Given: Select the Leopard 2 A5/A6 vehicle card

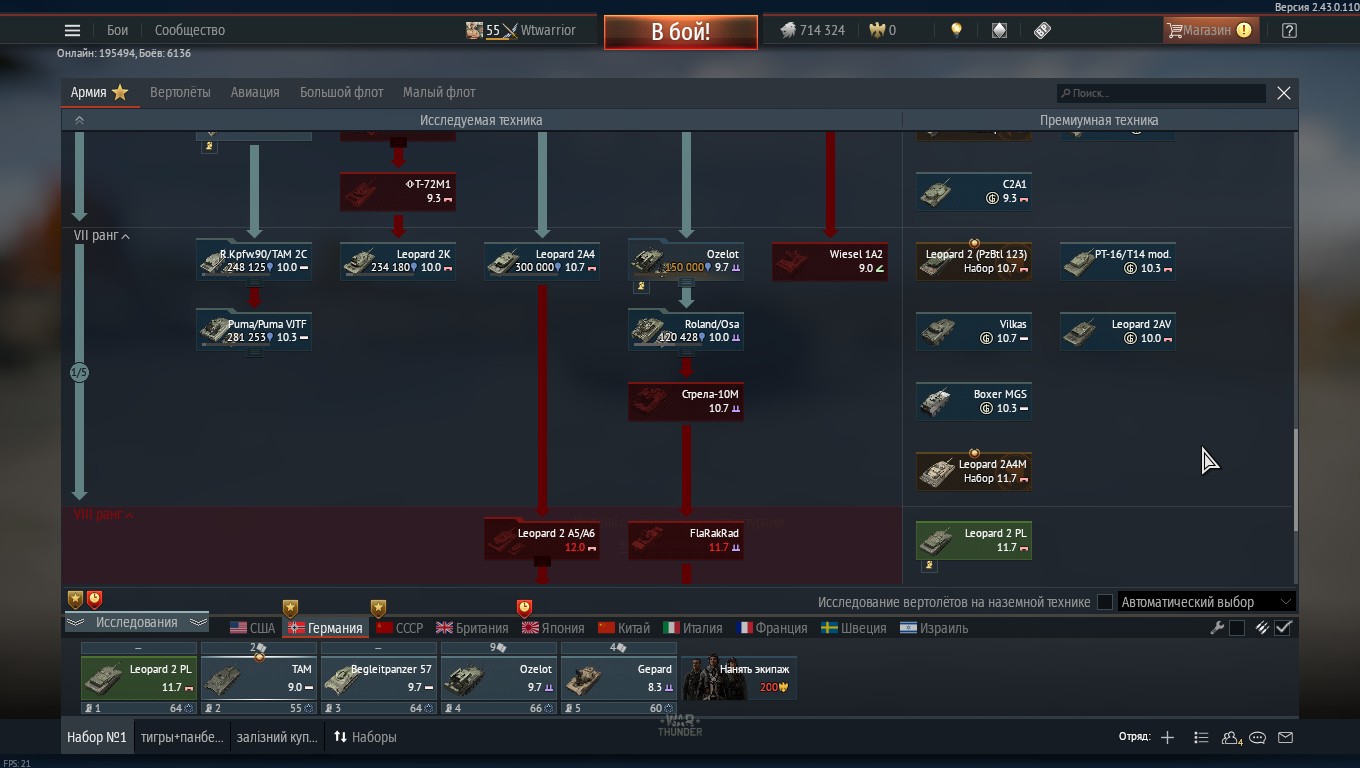Looking at the screenshot, I should click(542, 540).
